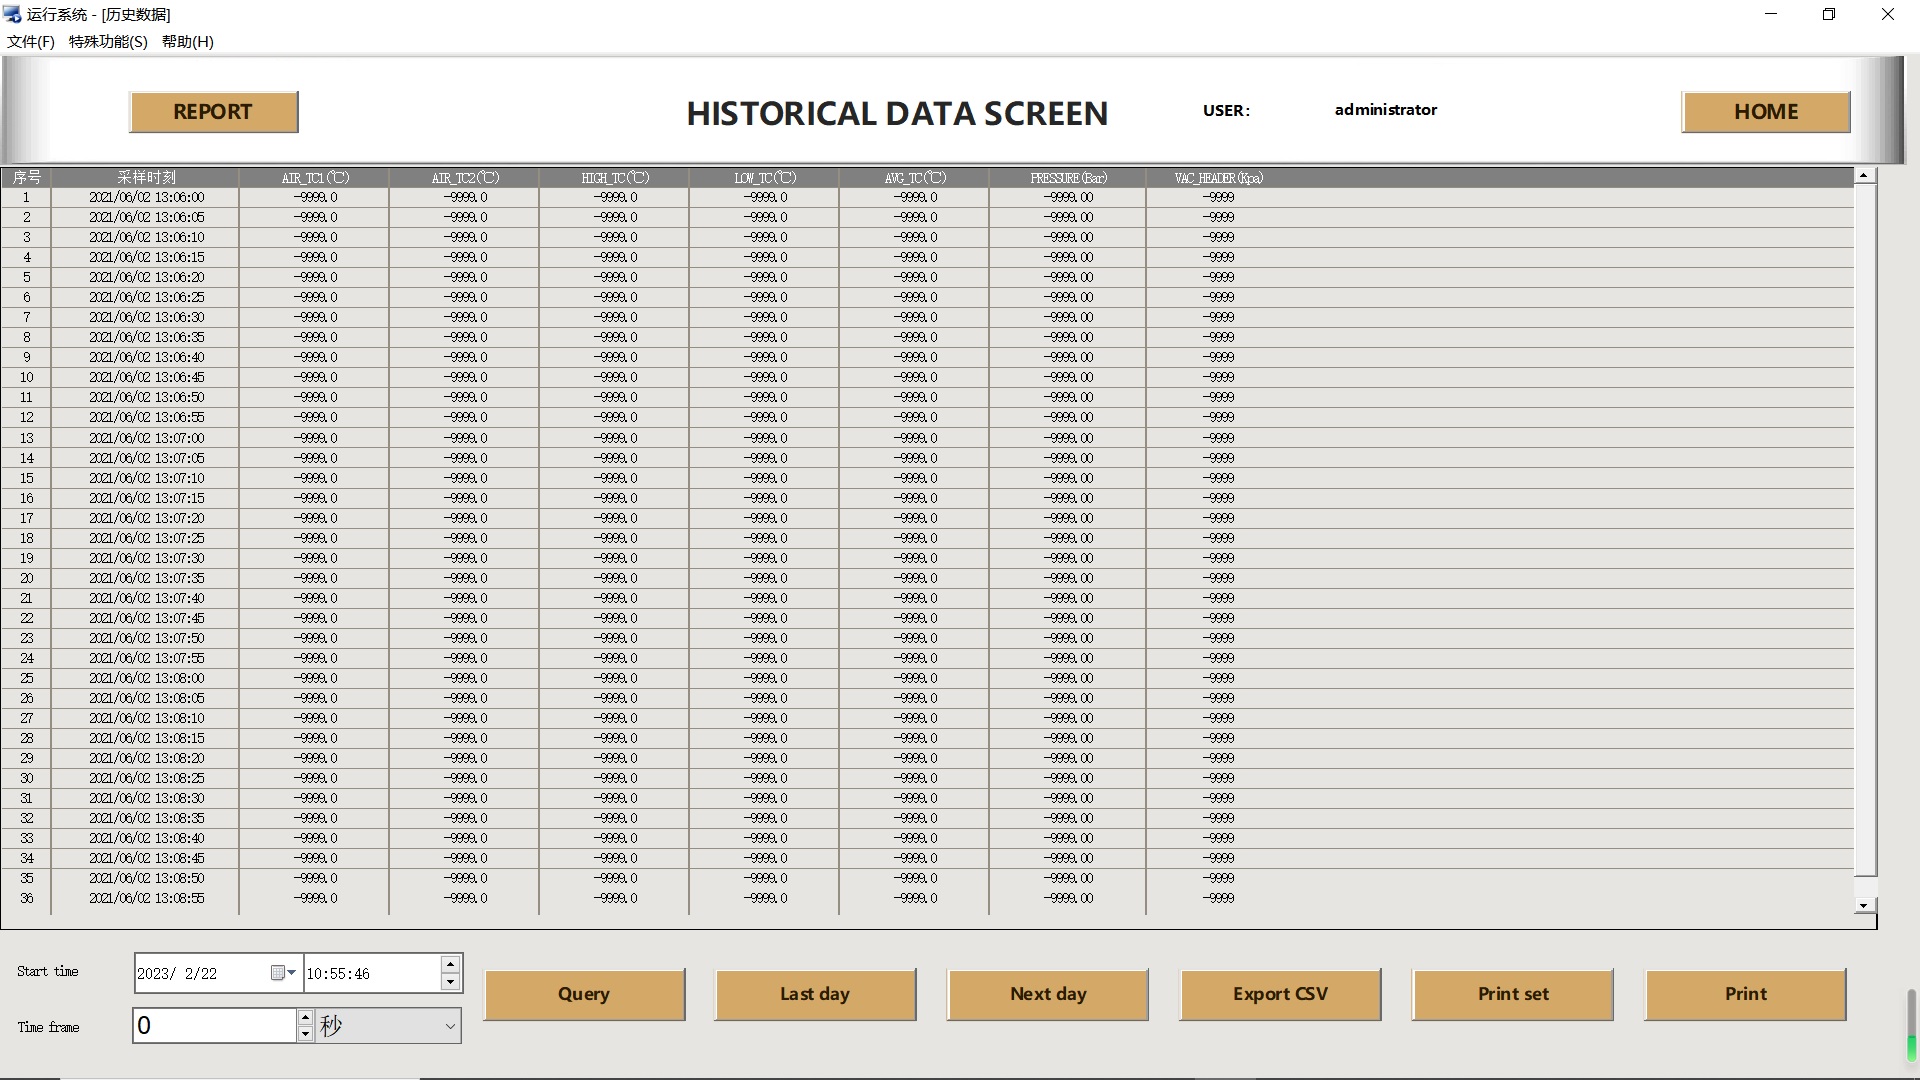1920x1080 pixels.
Task: Load Next day data
Action: (1047, 994)
